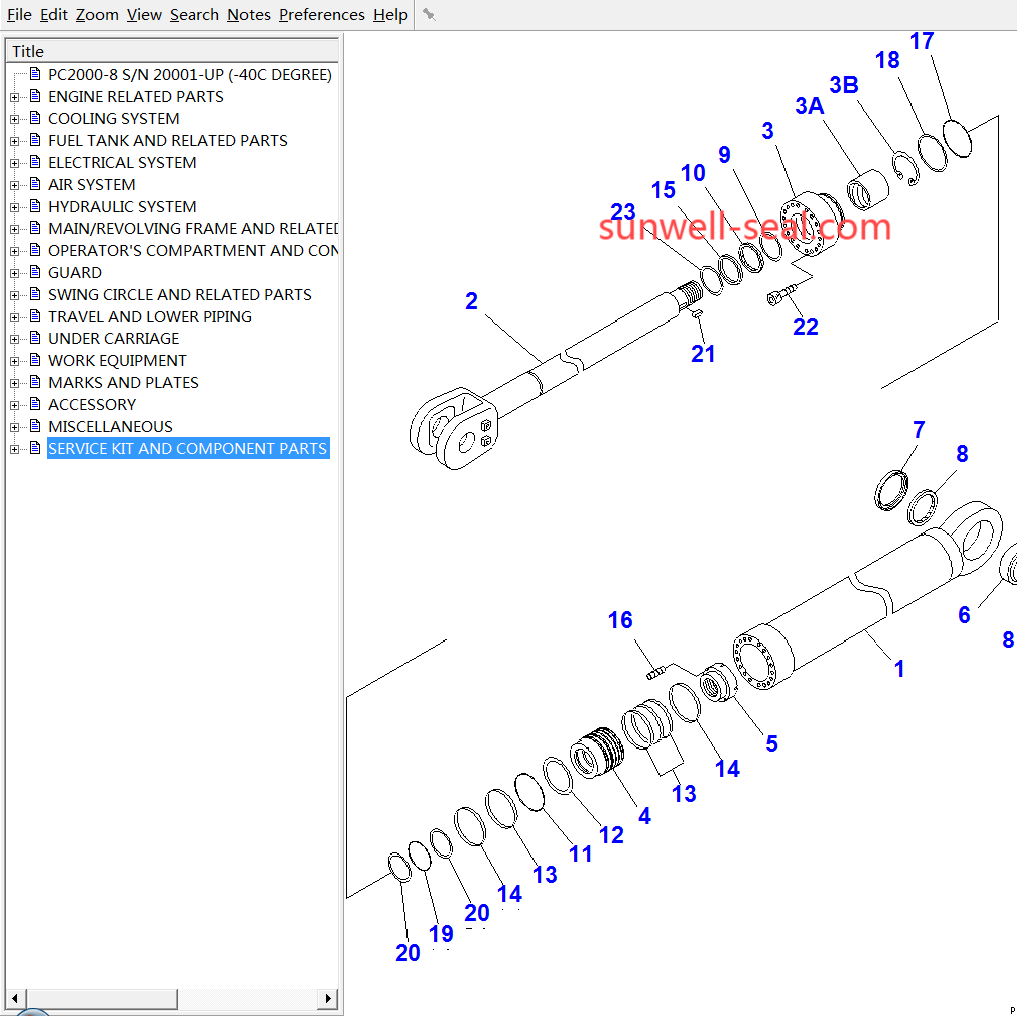Viewport: 1017px width, 1017px height.
Task: Click the page icon next to HYDRAULIC SYSTEM
Action: (35, 206)
